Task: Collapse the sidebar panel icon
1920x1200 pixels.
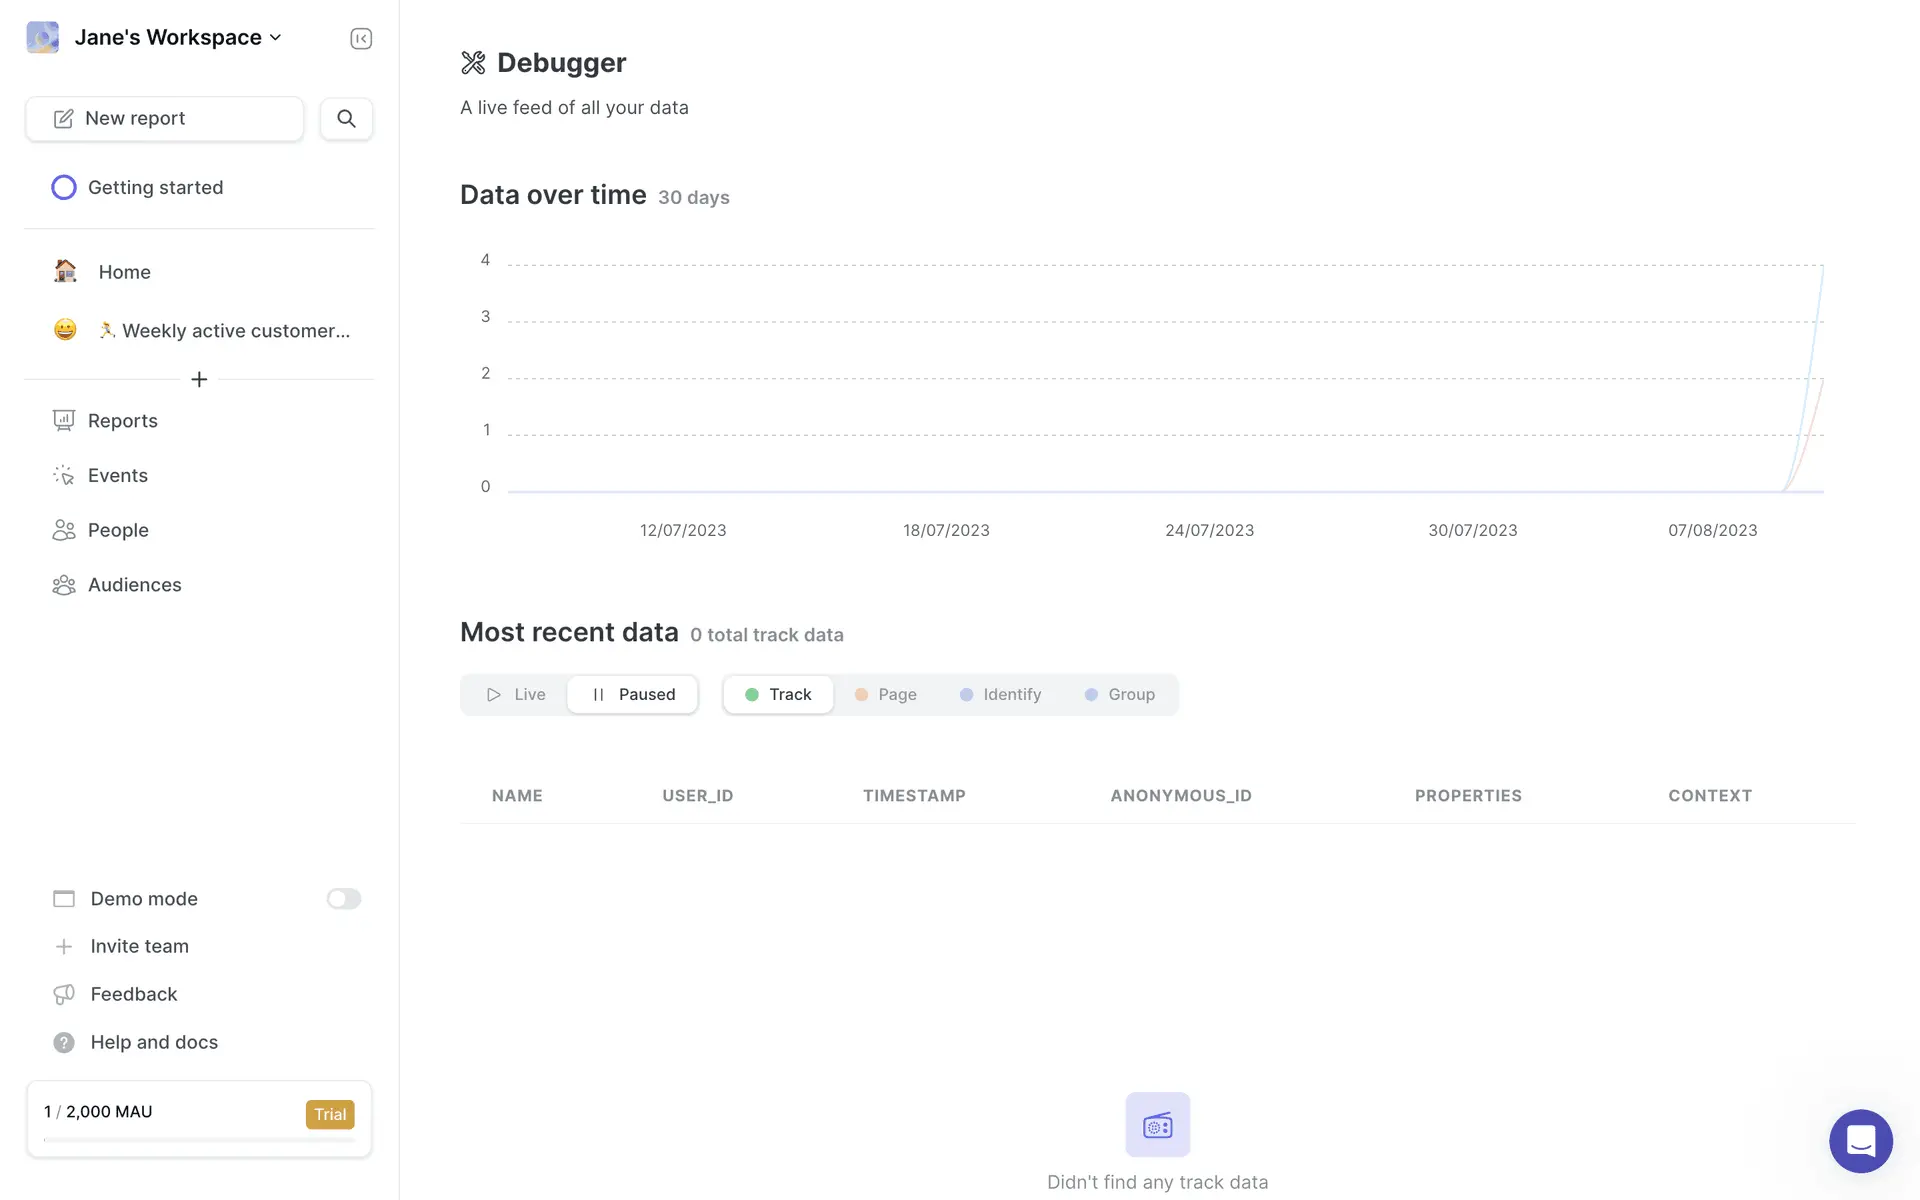Action: pos(361,38)
